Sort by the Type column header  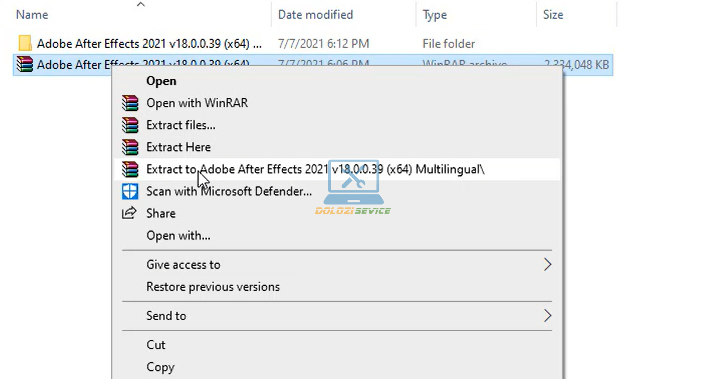(x=435, y=15)
